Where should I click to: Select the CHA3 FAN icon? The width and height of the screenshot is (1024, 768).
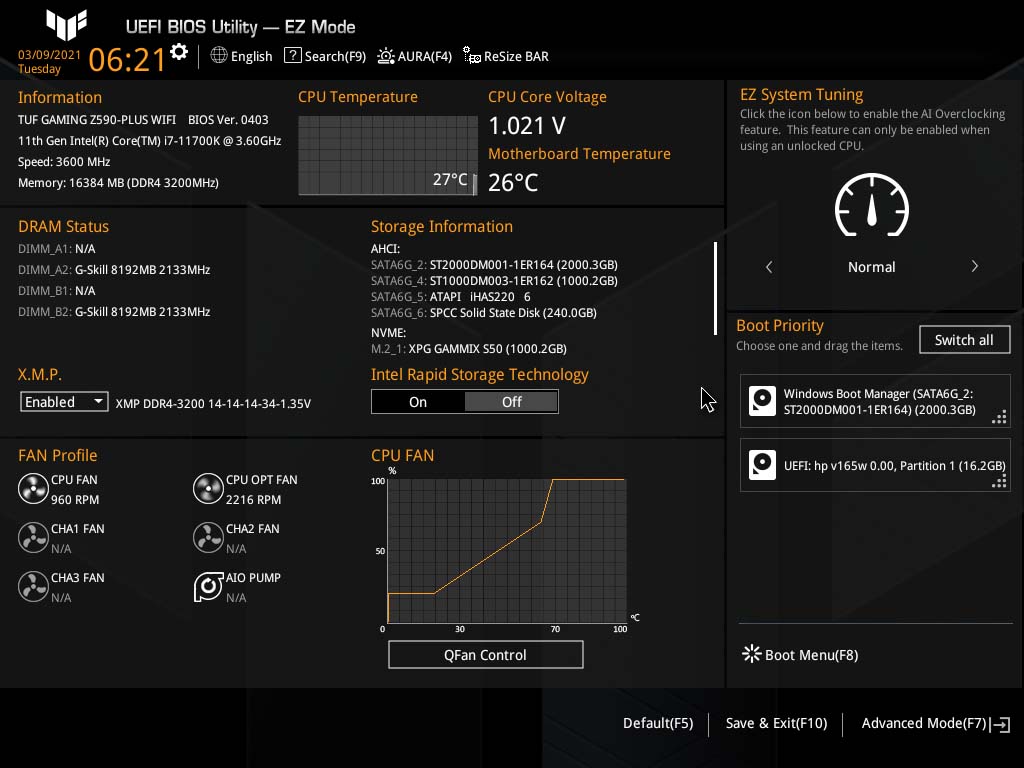pyautogui.click(x=33, y=586)
